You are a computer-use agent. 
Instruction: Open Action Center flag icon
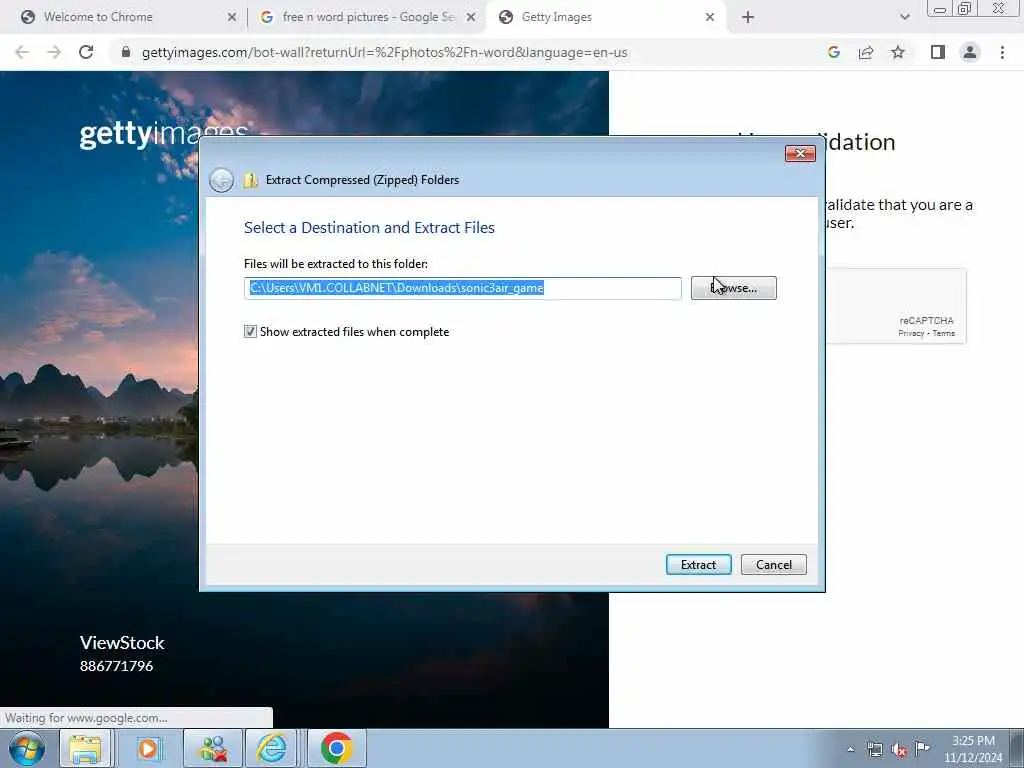click(x=922, y=748)
